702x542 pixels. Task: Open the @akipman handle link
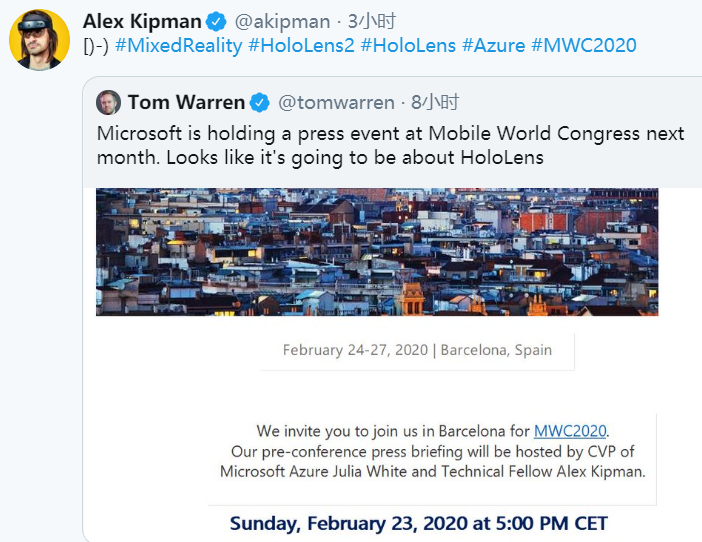pos(281,21)
